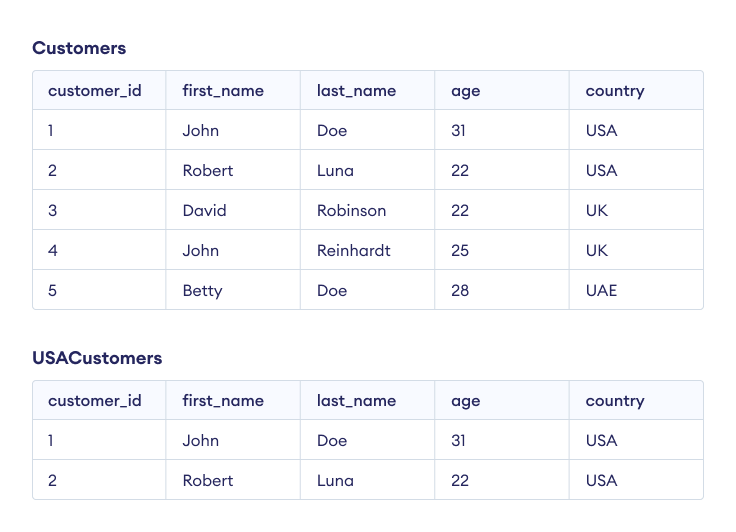Screen dimensions: 736x532
Task: Select customer_id 3 cell
Action: [x=53, y=211]
